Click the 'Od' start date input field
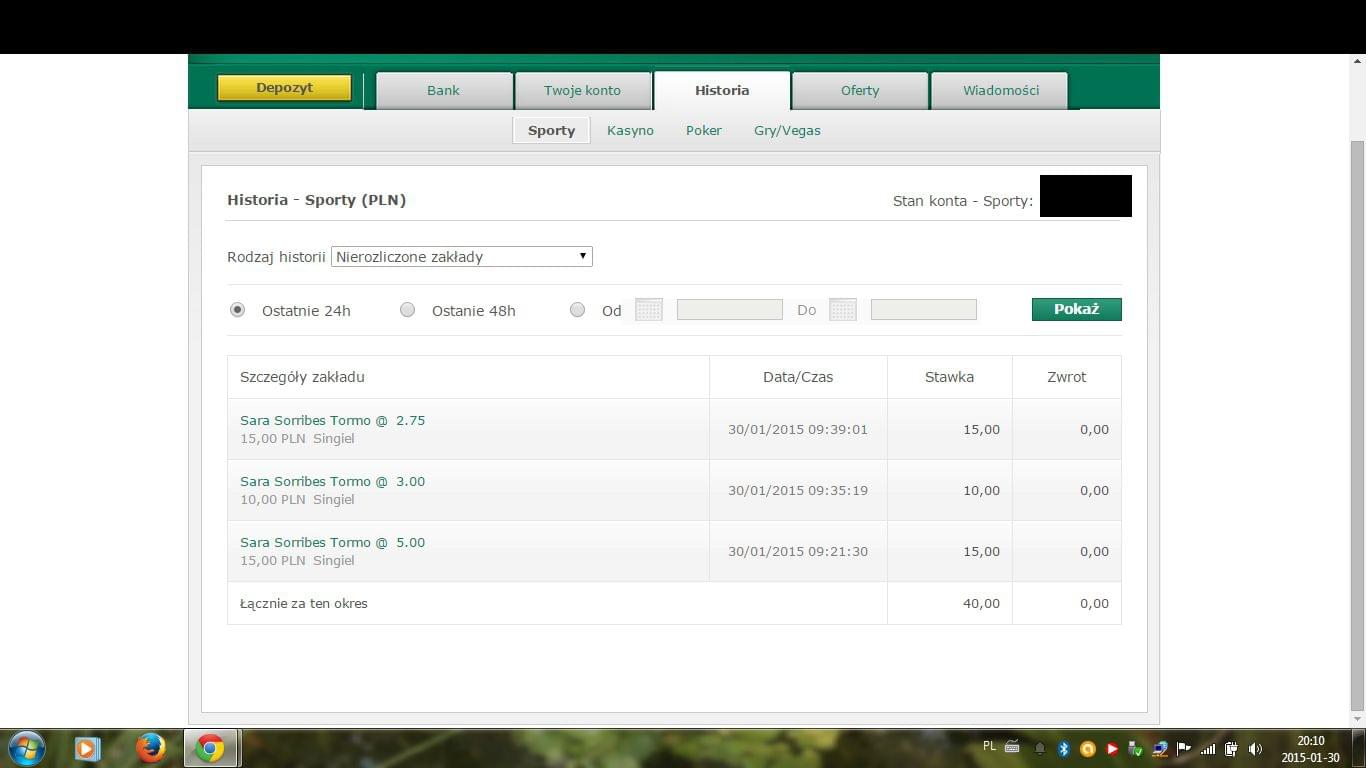The height and width of the screenshot is (768, 1366). point(729,310)
